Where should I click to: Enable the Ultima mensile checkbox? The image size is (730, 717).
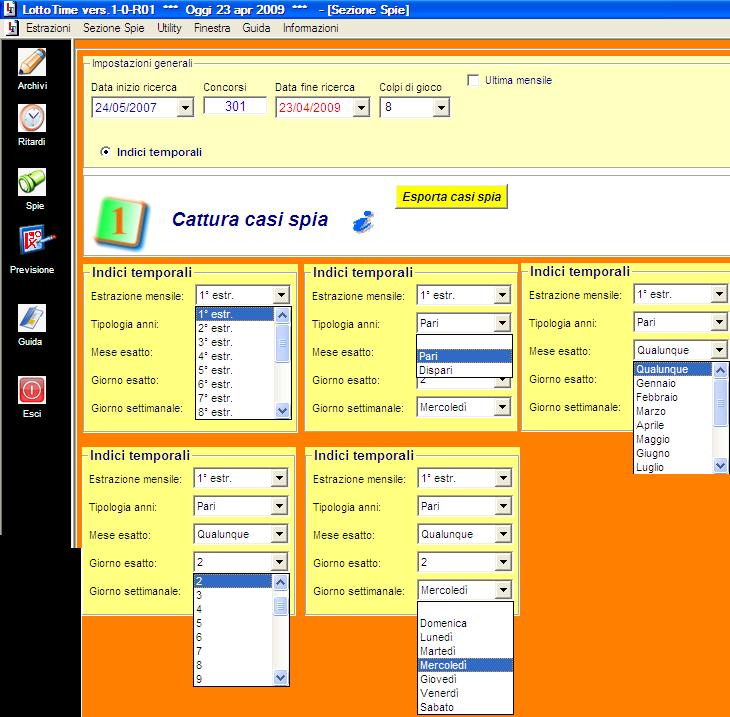point(473,80)
